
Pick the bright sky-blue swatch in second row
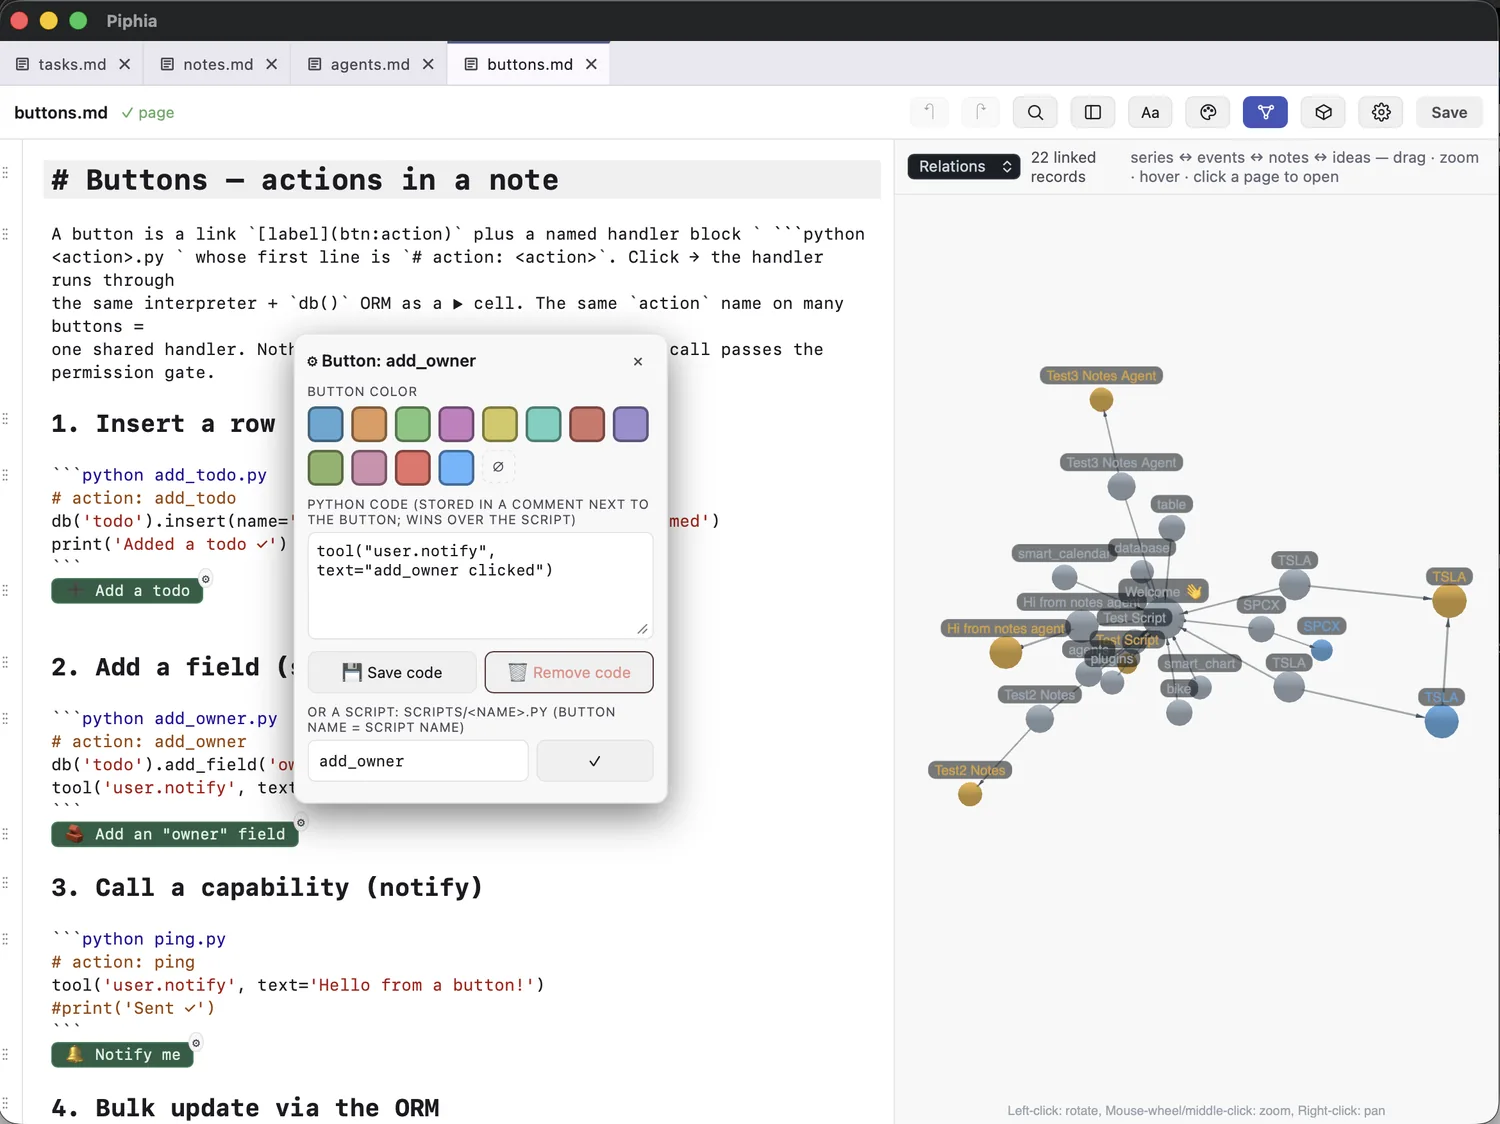(456, 467)
